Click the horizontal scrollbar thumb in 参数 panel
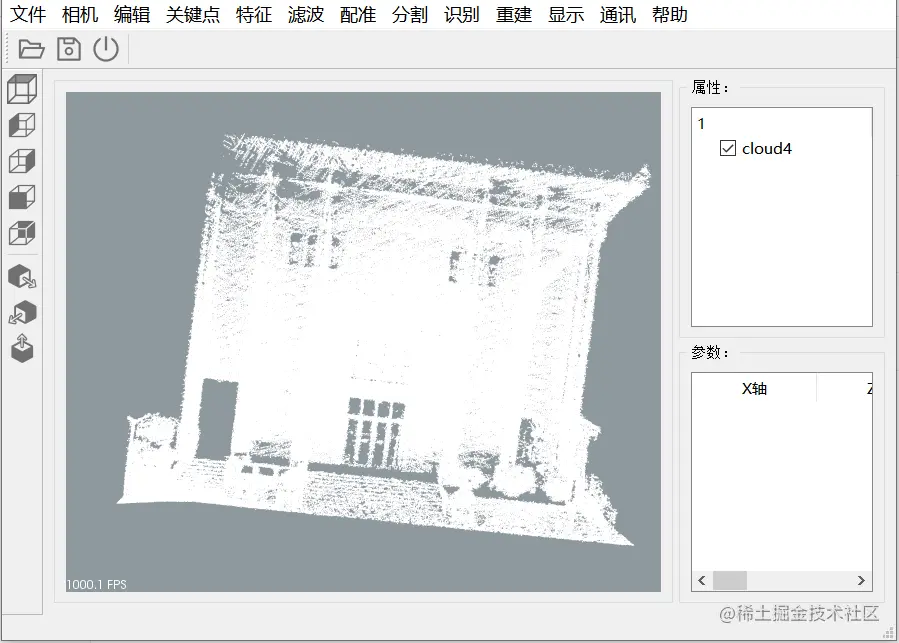This screenshot has height=643, width=899. pyautogui.click(x=730, y=580)
